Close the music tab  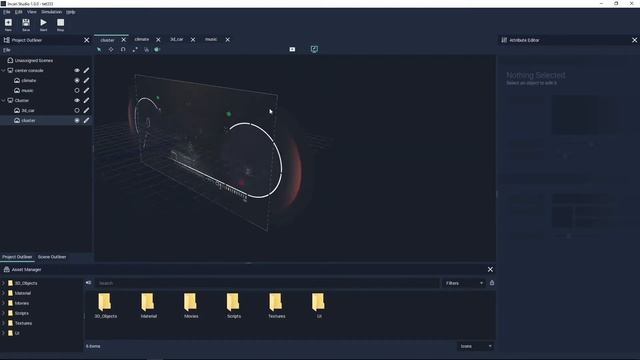click(228, 40)
